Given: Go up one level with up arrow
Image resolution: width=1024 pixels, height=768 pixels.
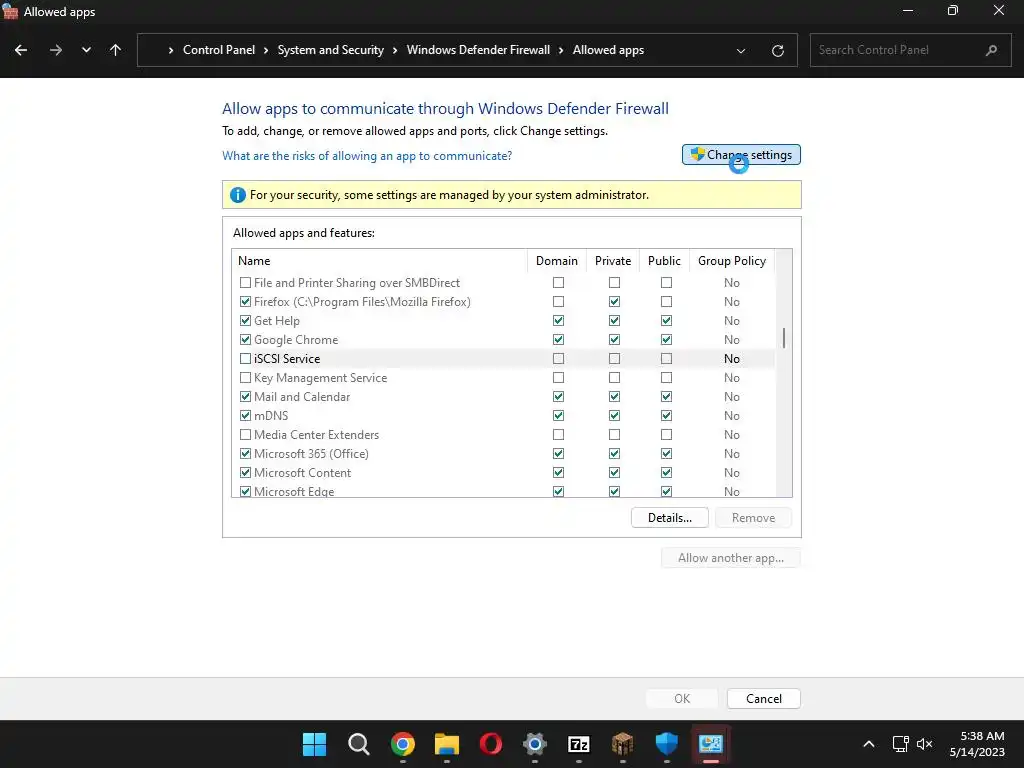Looking at the screenshot, I should [116, 50].
